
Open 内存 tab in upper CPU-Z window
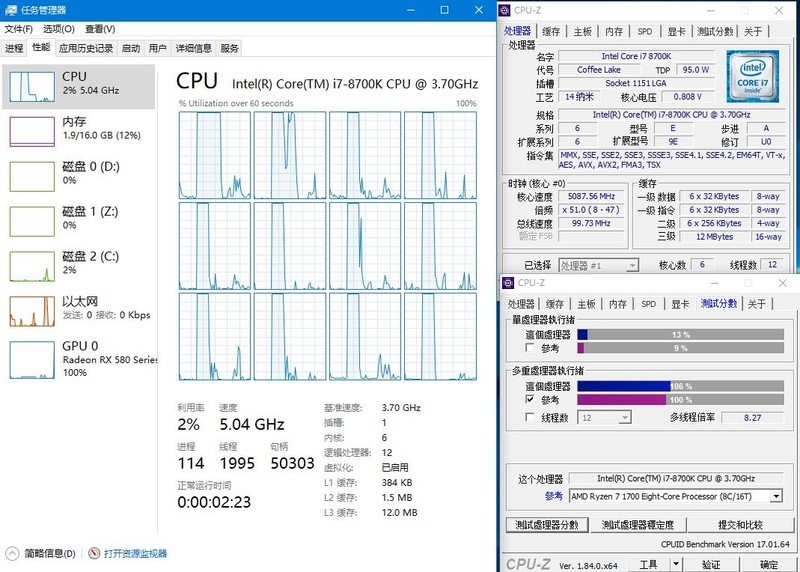click(614, 32)
